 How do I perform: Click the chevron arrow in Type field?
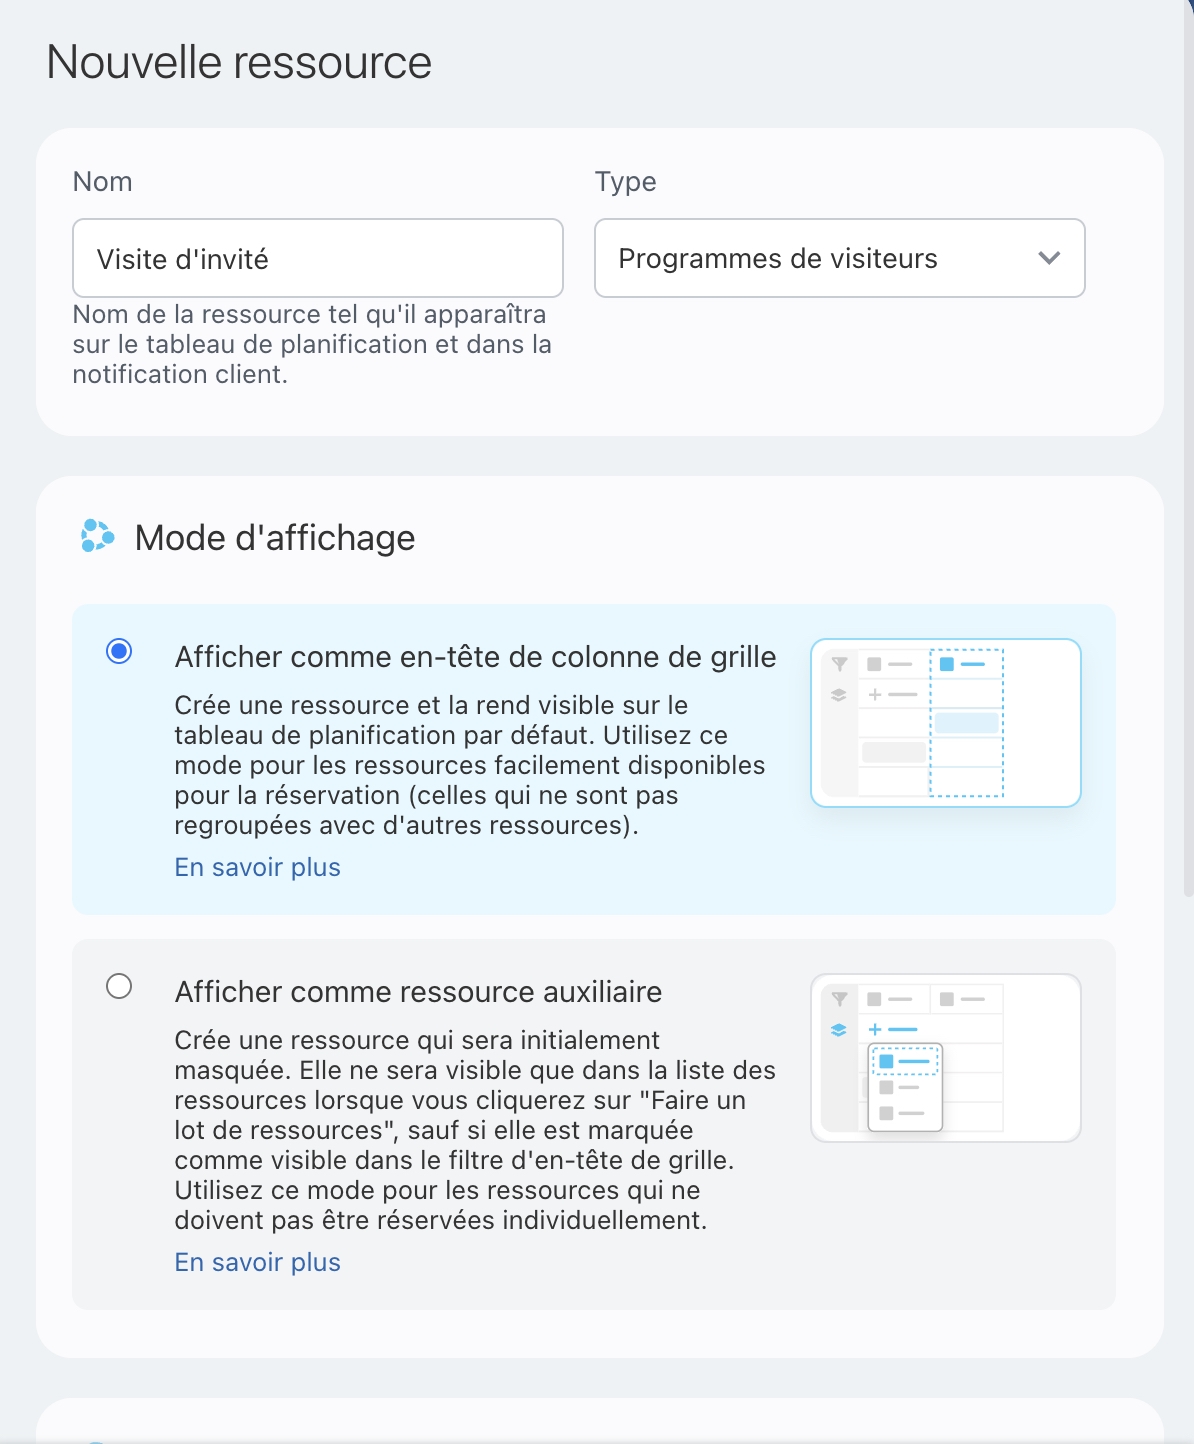1049,258
